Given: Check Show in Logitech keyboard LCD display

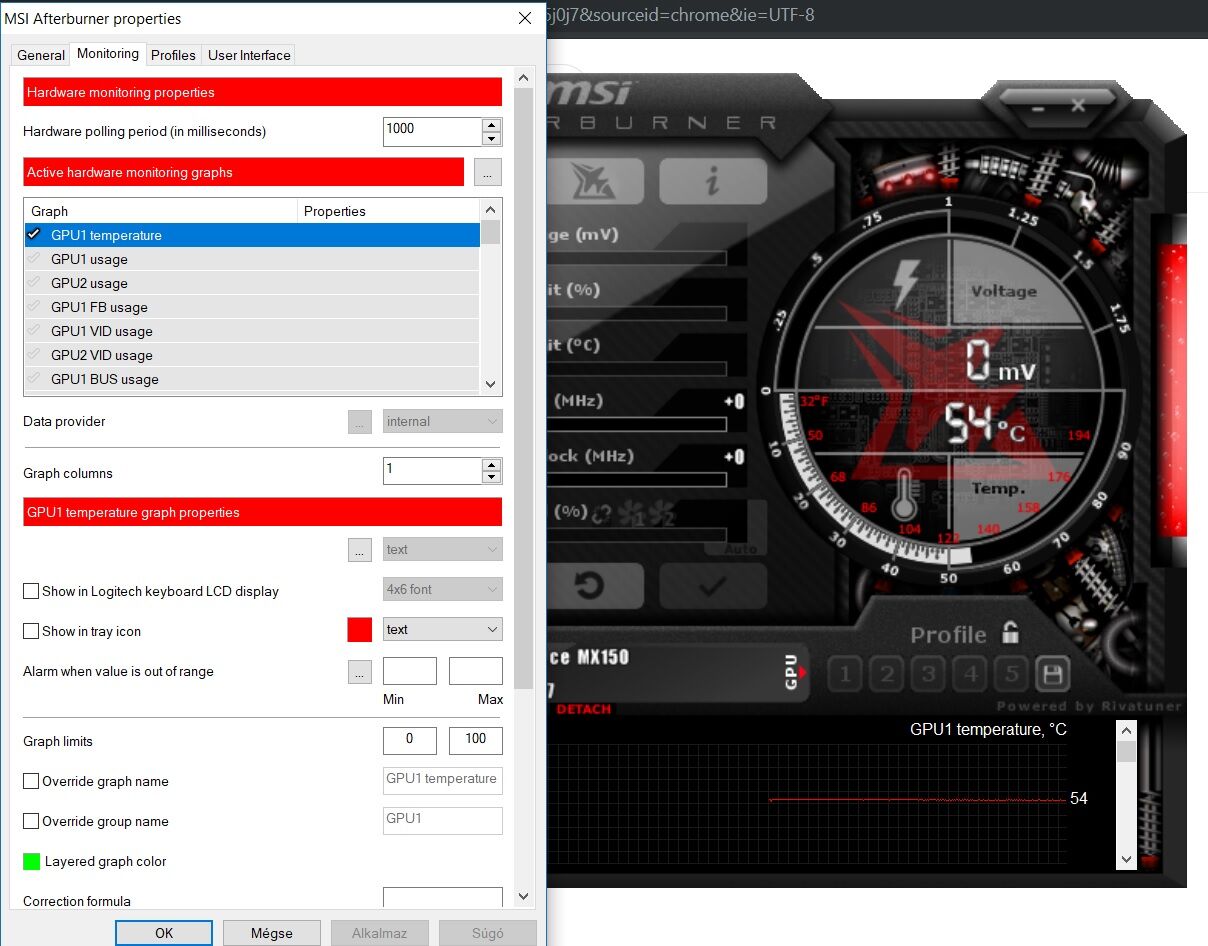Looking at the screenshot, I should coord(31,591).
